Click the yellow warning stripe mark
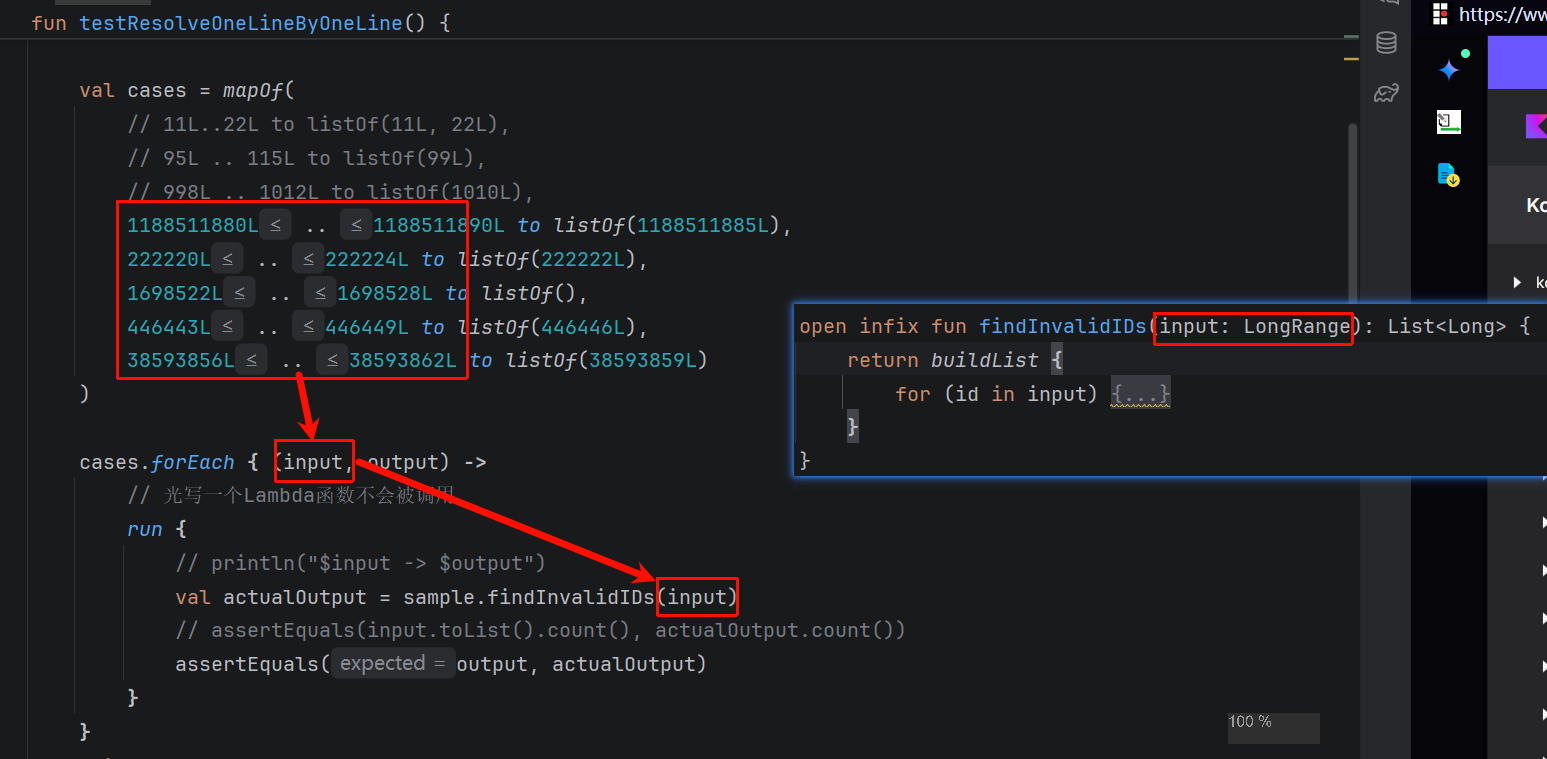1547x759 pixels. tap(1352, 59)
